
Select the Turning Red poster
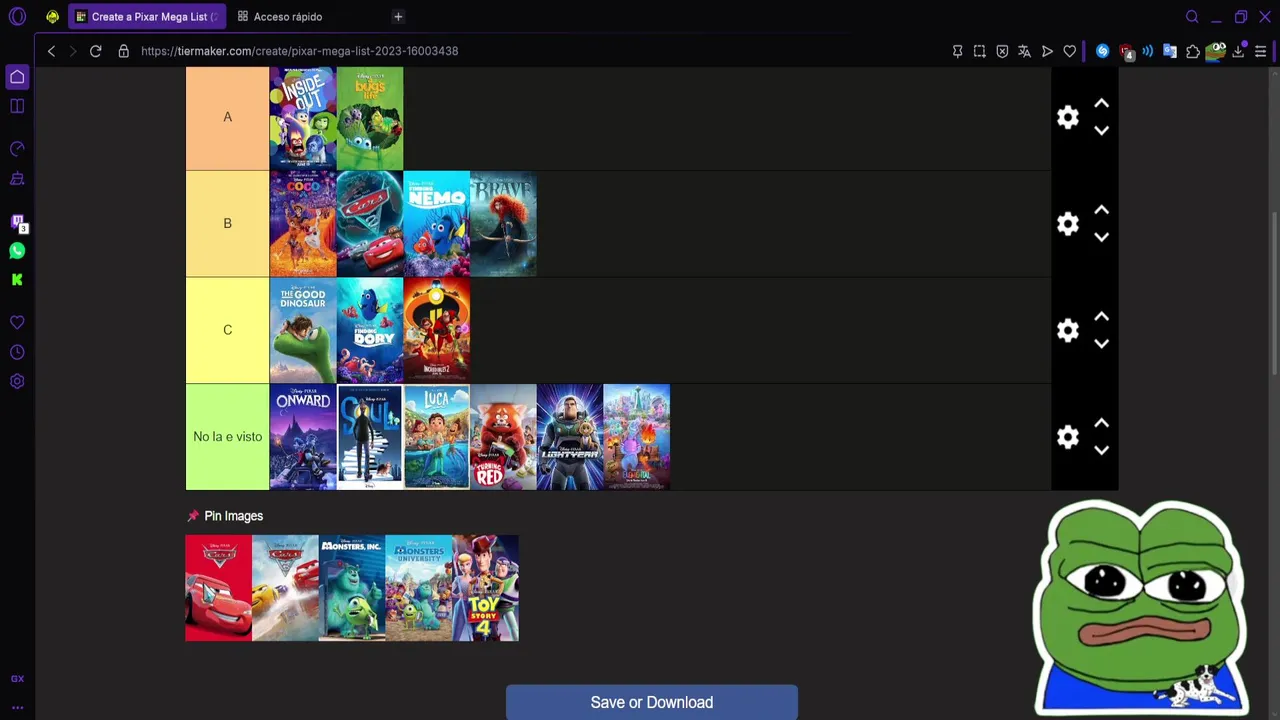(503, 437)
